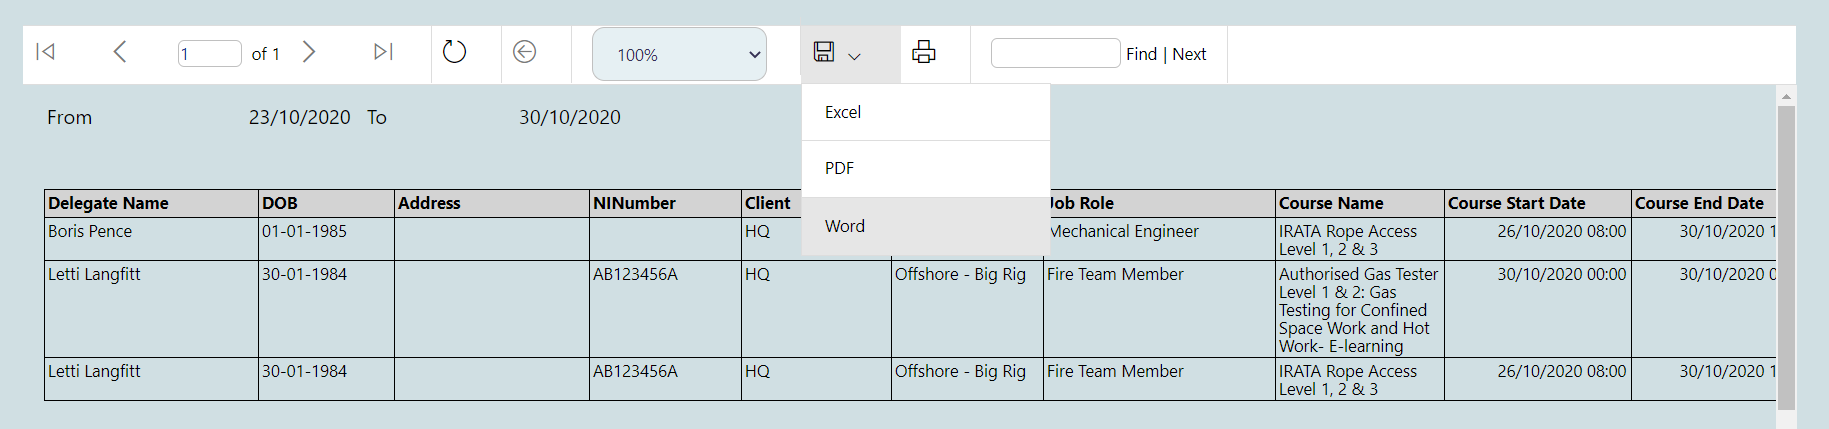The width and height of the screenshot is (1829, 429).
Task: Navigate back to parent report
Action: pyautogui.click(x=524, y=52)
